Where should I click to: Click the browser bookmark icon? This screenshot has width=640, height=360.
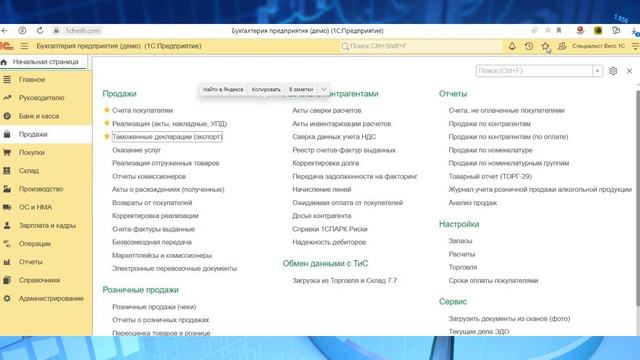[559, 31]
